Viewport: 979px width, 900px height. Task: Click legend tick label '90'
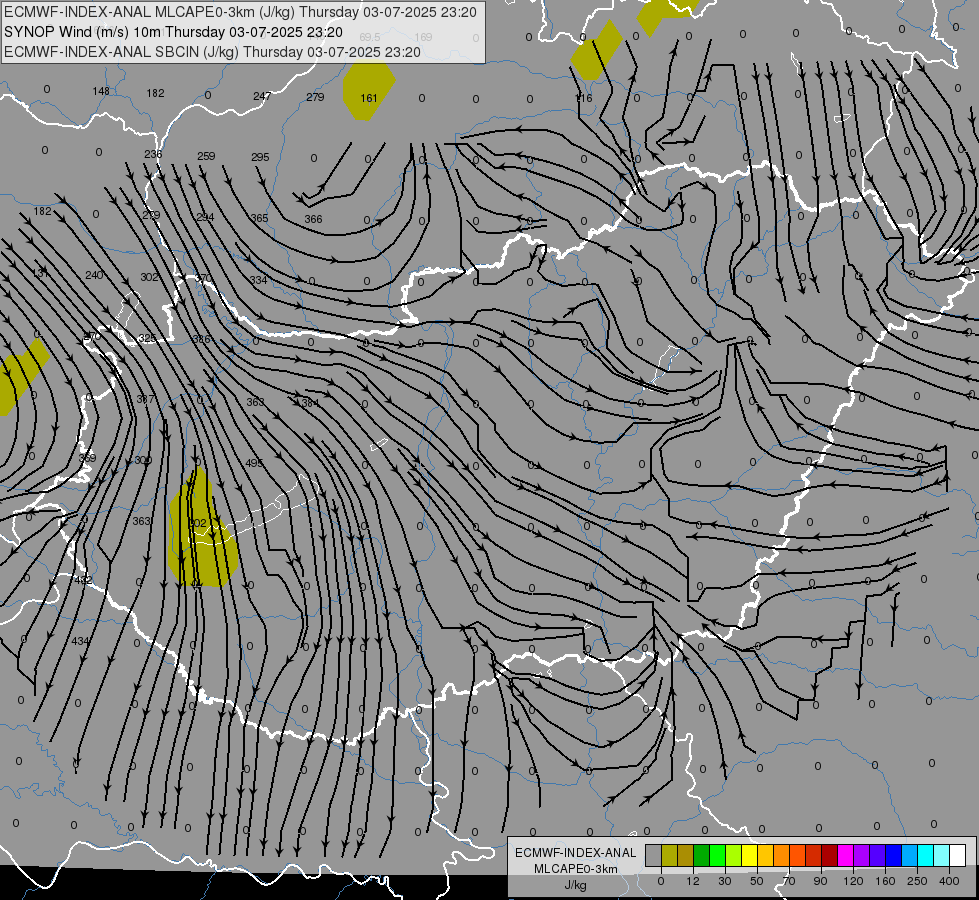pos(820,881)
